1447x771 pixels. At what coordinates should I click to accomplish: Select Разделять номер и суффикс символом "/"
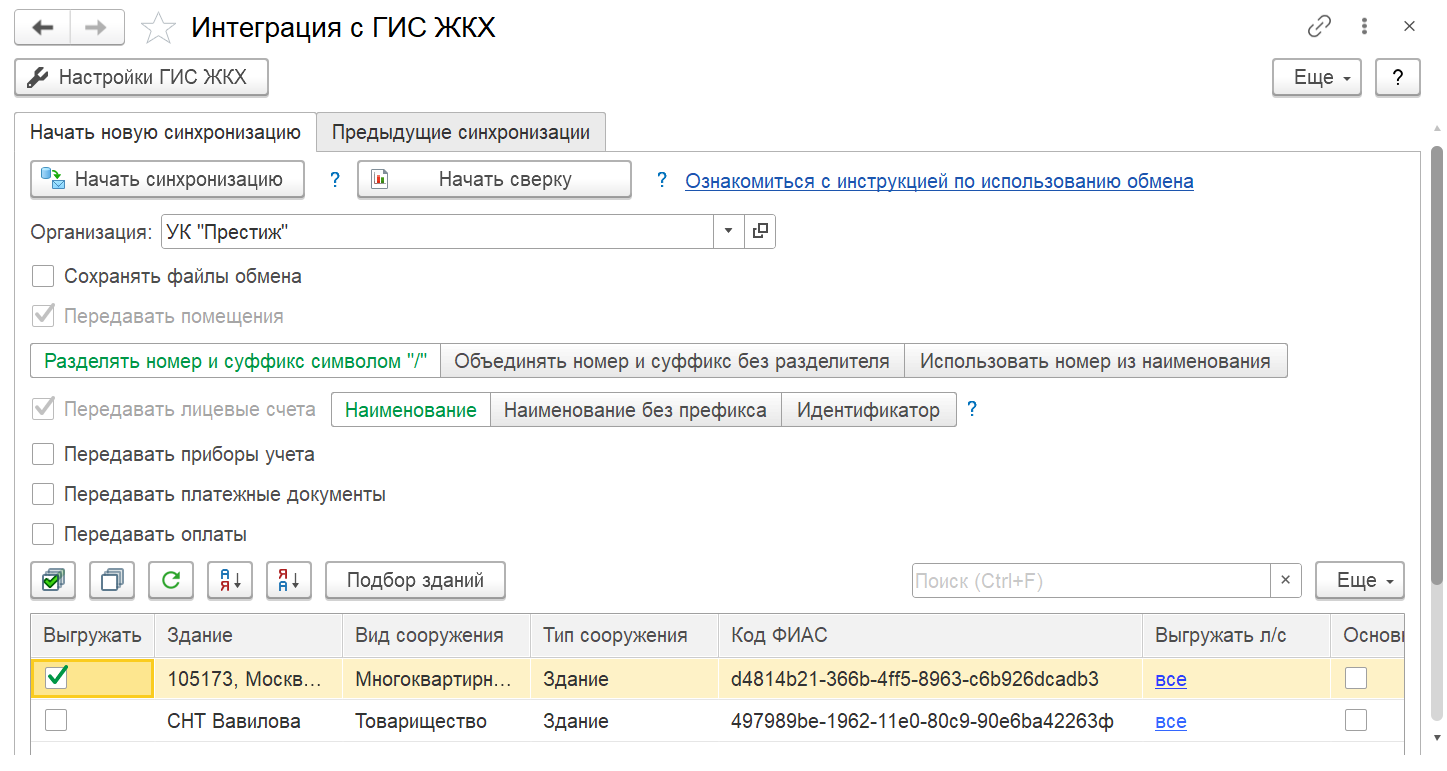pyautogui.click(x=236, y=361)
